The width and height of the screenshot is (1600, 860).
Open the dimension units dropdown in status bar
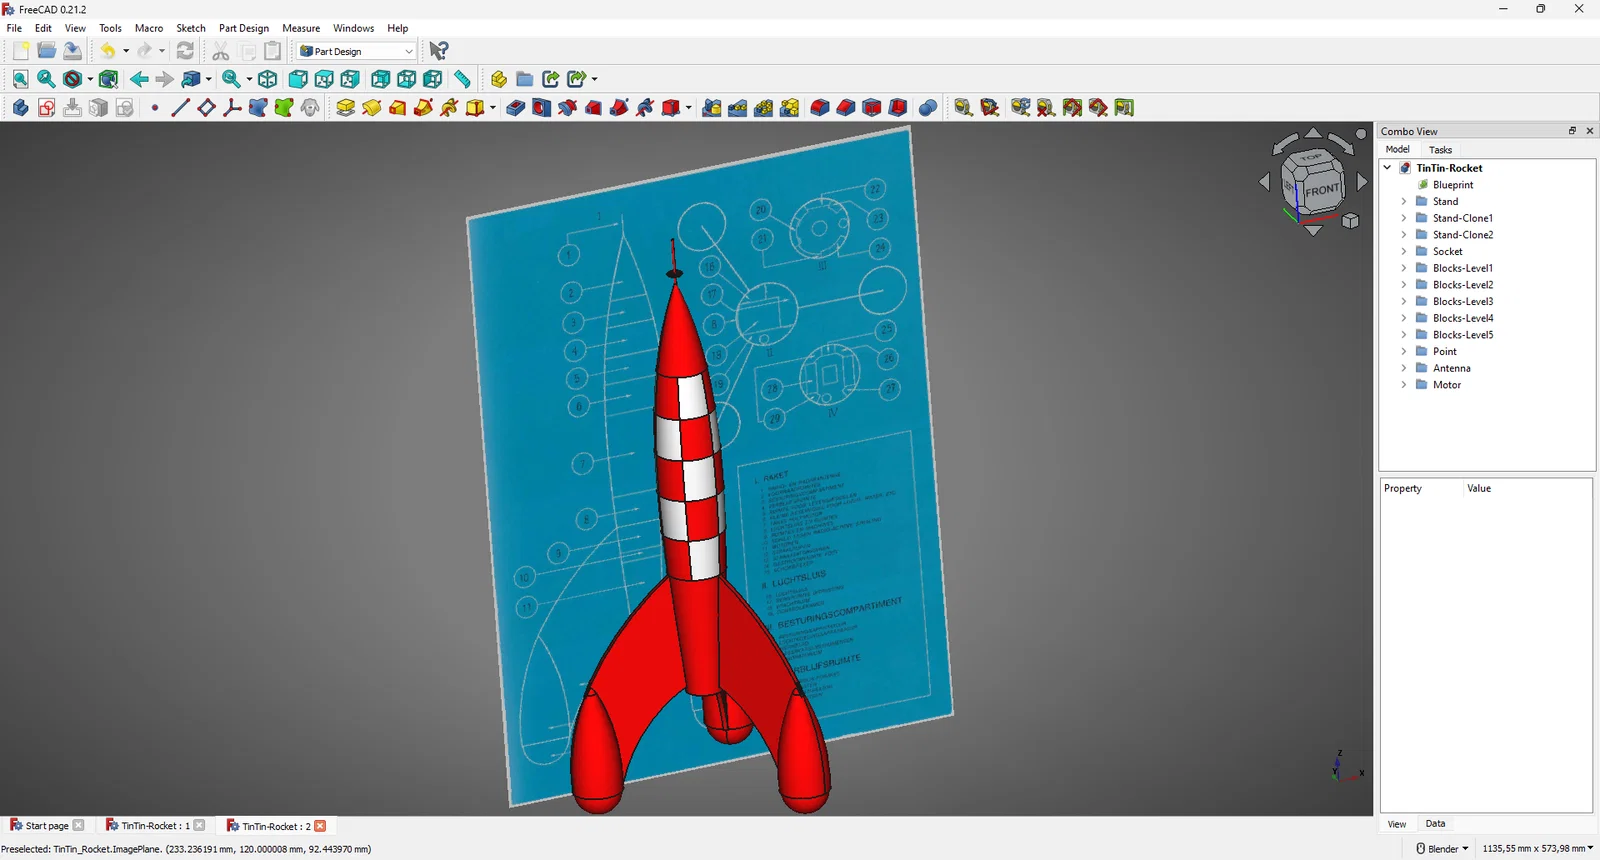[1538, 849]
